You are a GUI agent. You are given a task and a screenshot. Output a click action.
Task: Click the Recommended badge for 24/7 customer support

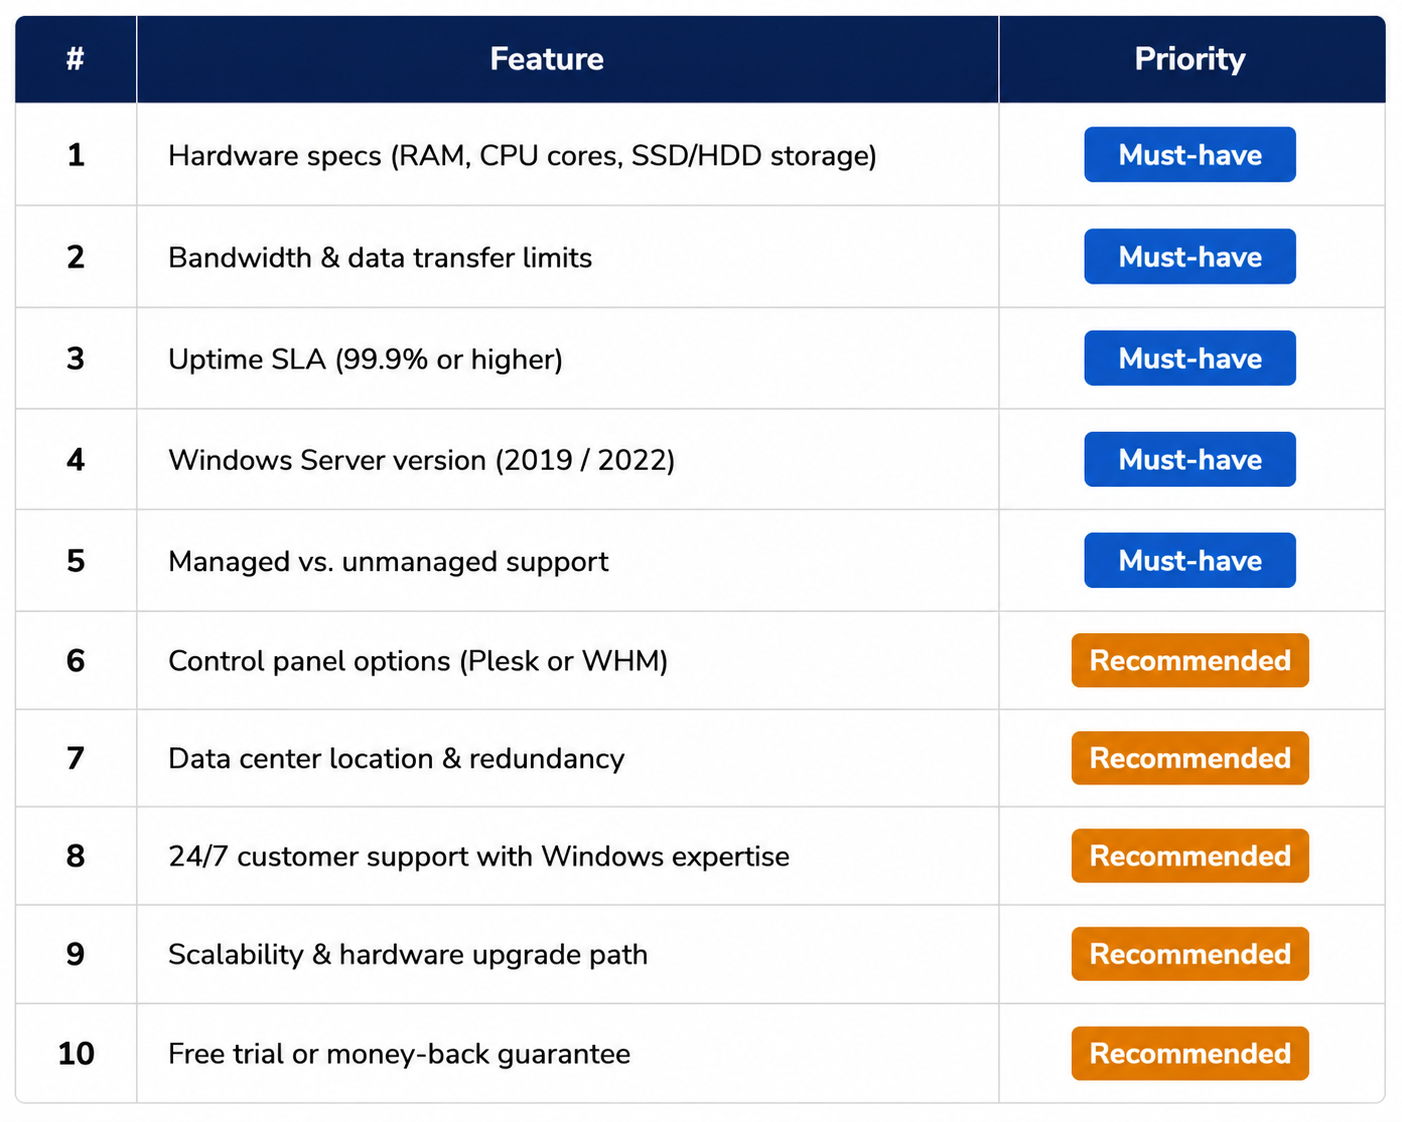tap(1189, 856)
